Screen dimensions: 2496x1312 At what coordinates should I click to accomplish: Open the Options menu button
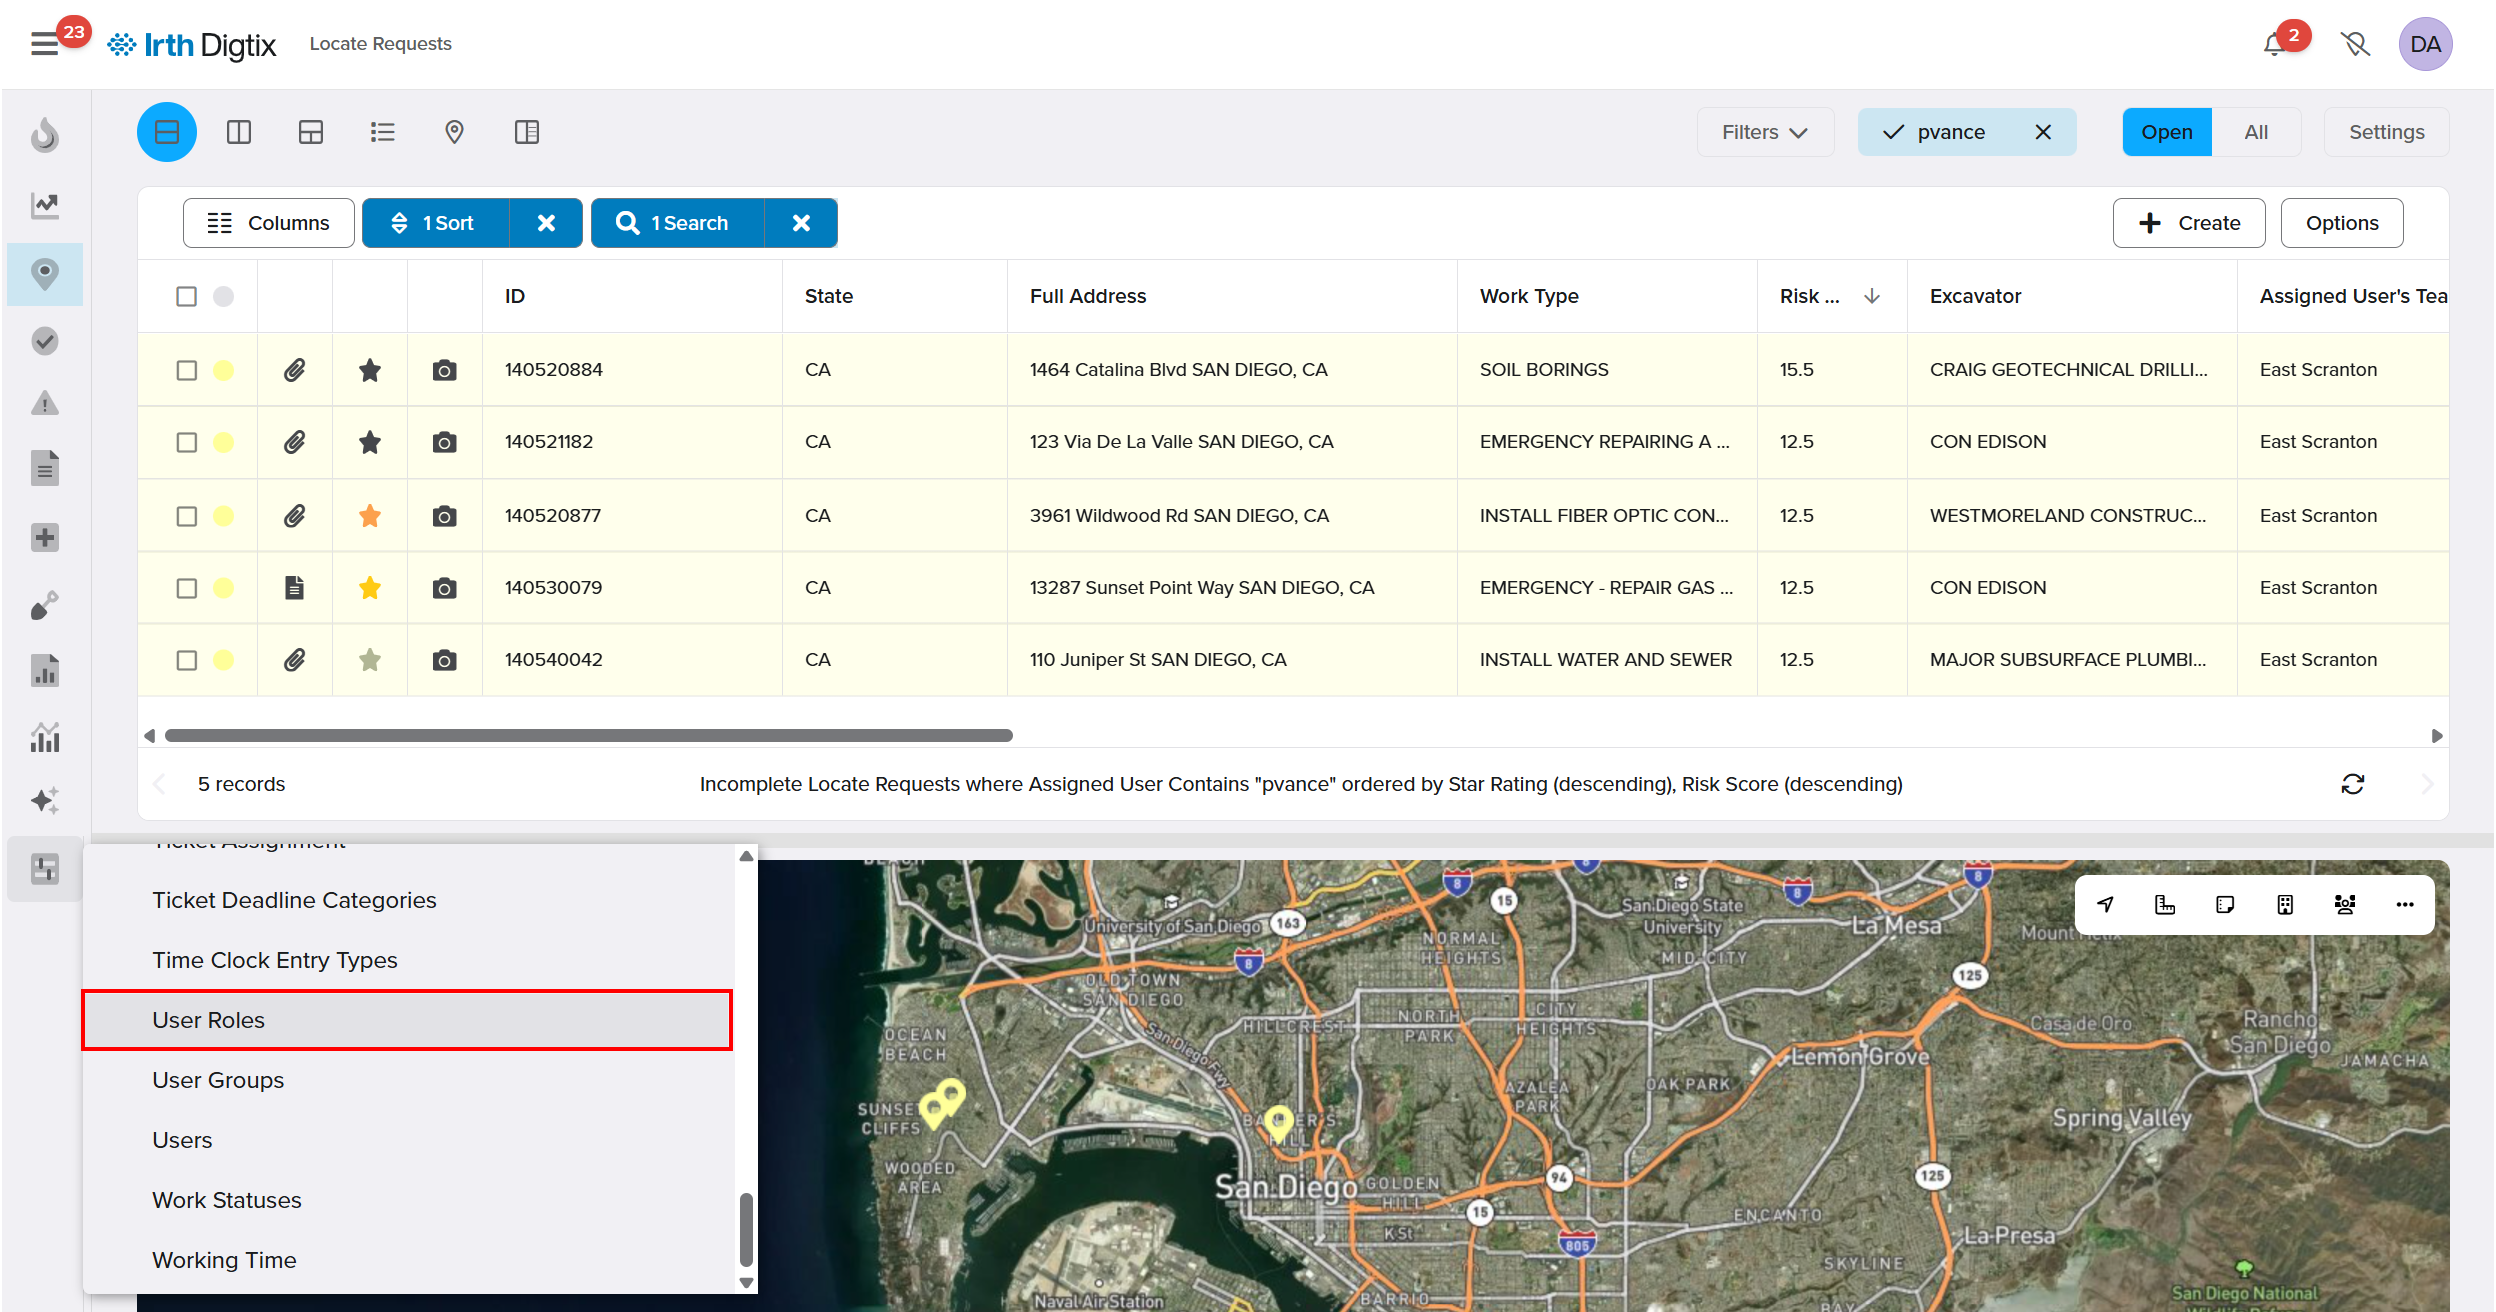pyautogui.click(x=2341, y=223)
